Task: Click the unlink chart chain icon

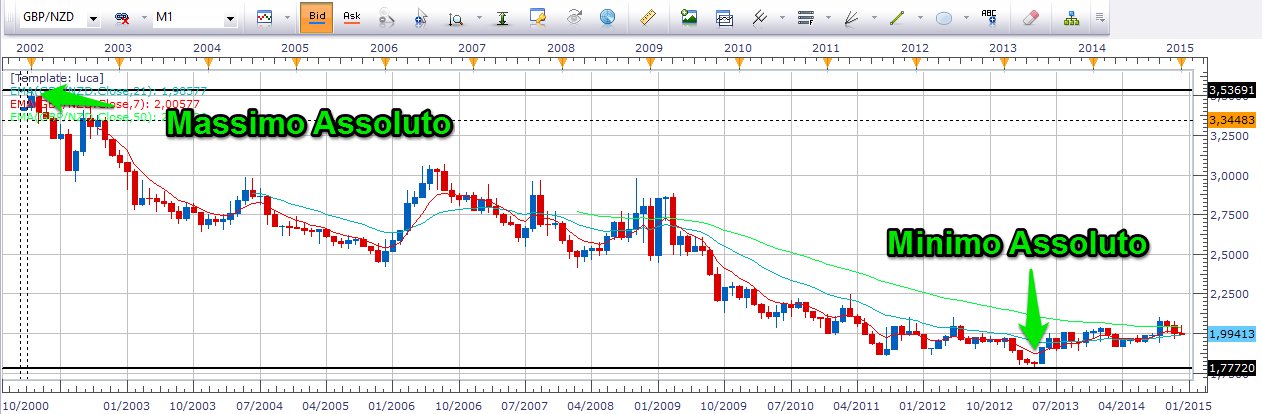Action: [x=124, y=18]
